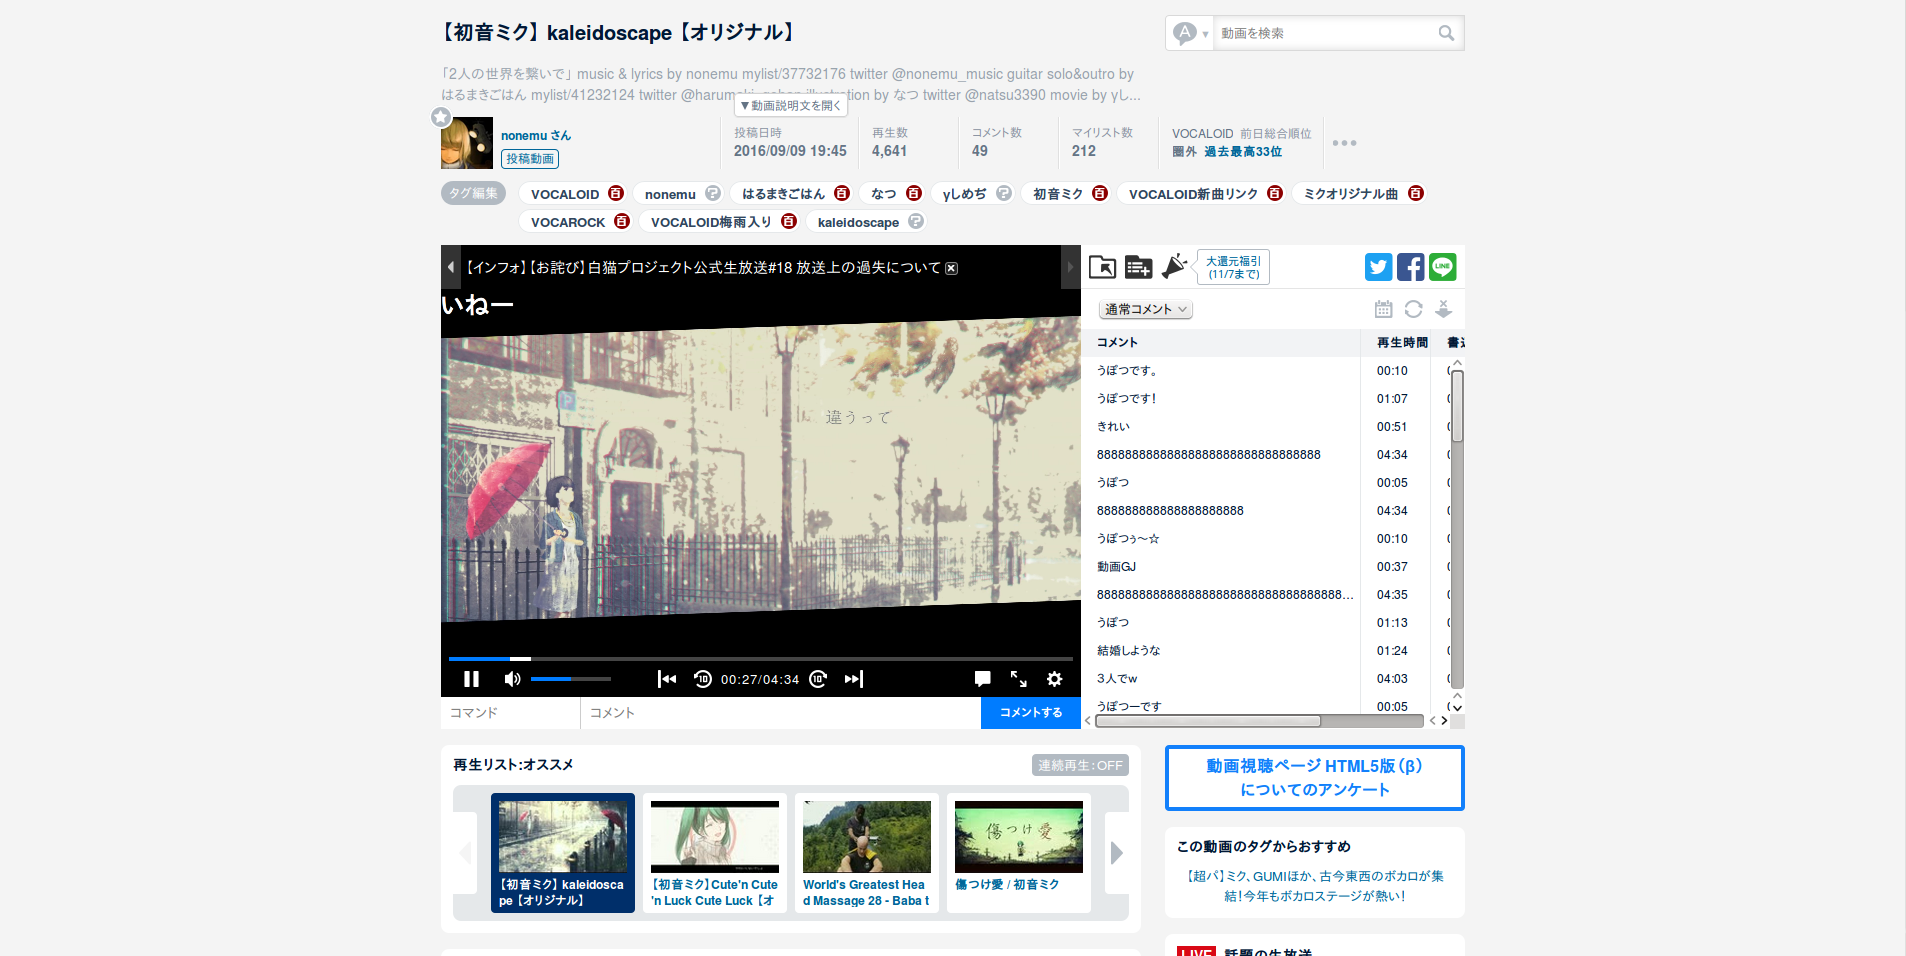
Task: Open the 通常コメント dropdown
Action: pyautogui.click(x=1146, y=309)
